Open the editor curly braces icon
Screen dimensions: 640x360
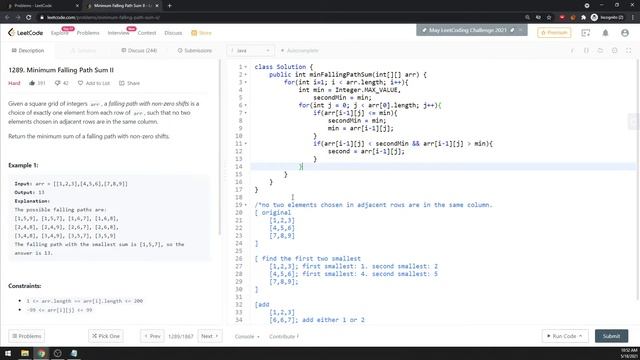point(586,50)
